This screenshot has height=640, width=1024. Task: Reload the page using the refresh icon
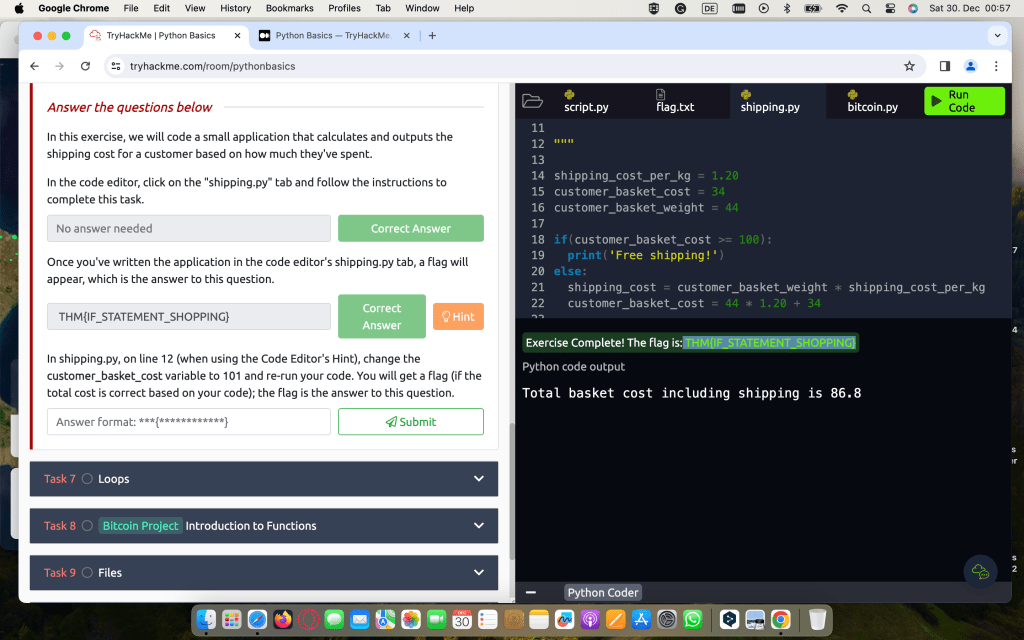(x=85, y=66)
